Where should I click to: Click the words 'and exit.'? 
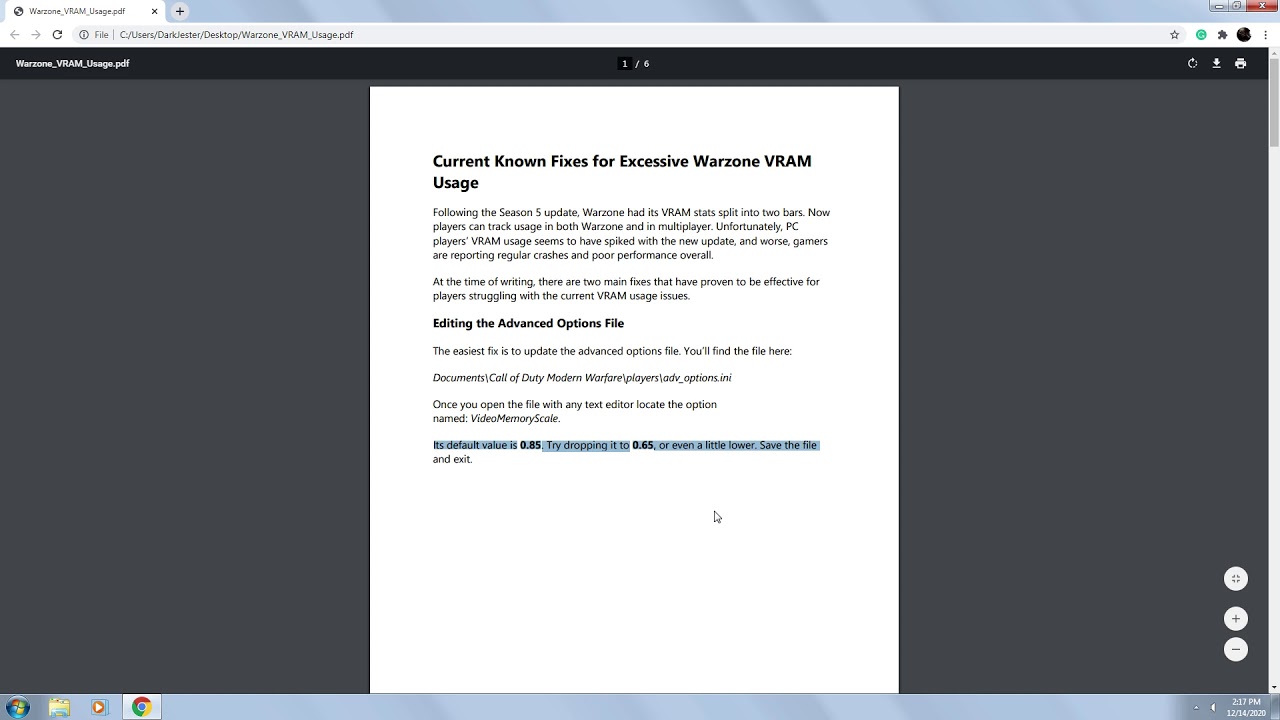pos(452,459)
